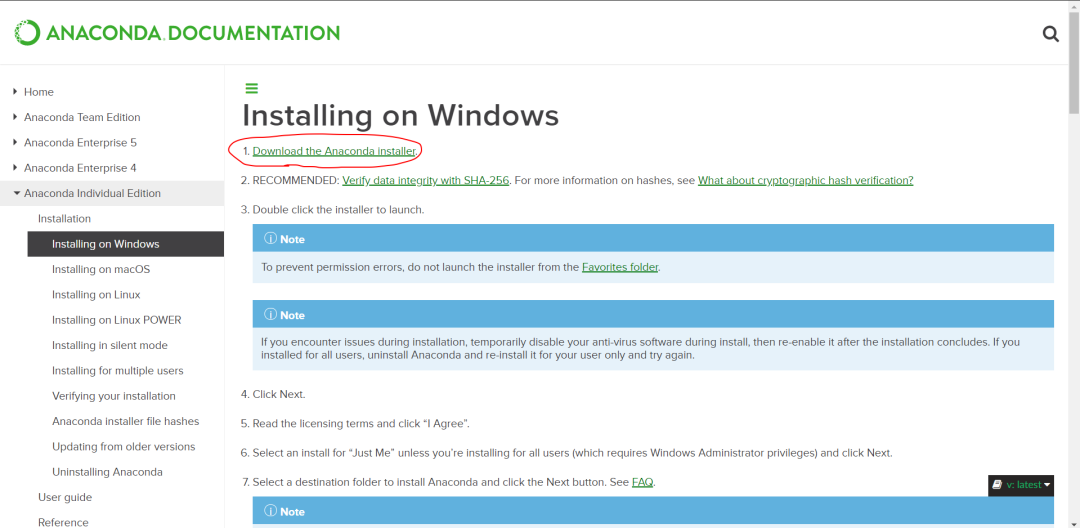Open Installing for multiple users
1080x528 pixels.
(118, 370)
